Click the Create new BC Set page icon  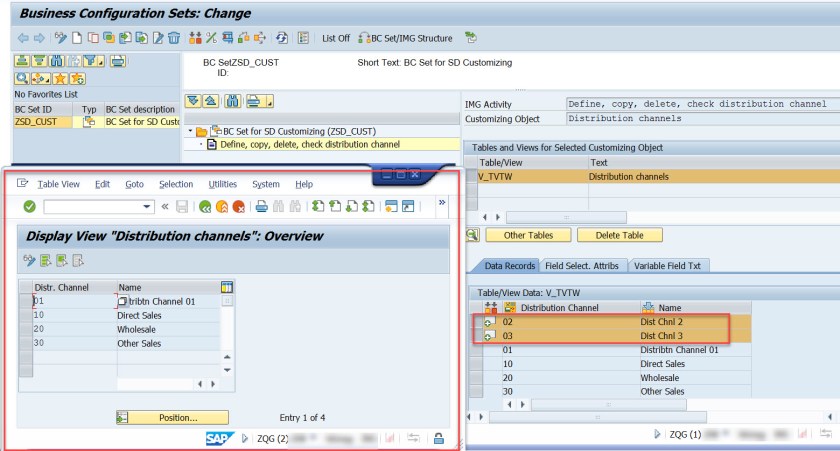tap(77, 38)
